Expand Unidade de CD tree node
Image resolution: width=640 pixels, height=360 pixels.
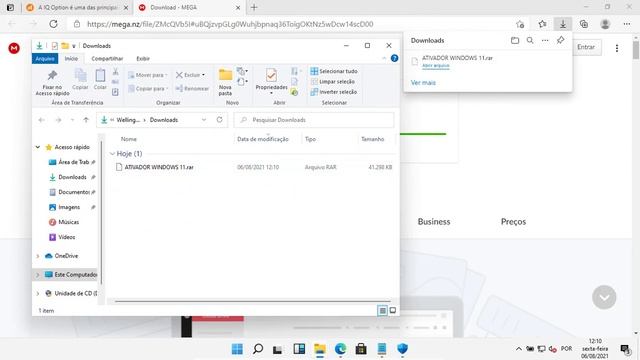pos(38,293)
